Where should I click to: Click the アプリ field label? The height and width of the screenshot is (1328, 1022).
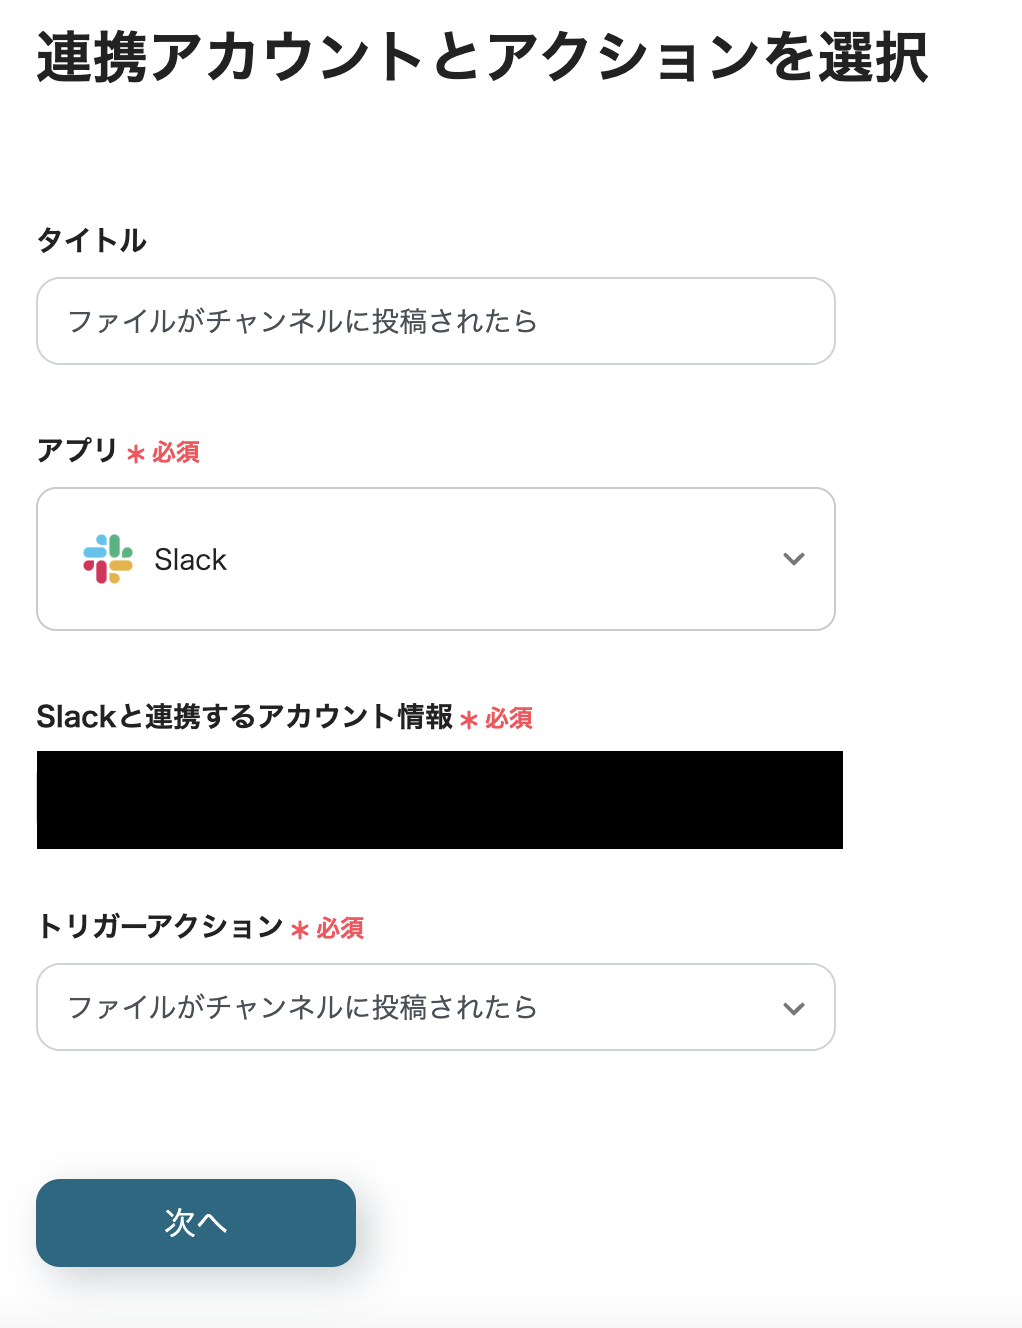pyautogui.click(x=77, y=451)
